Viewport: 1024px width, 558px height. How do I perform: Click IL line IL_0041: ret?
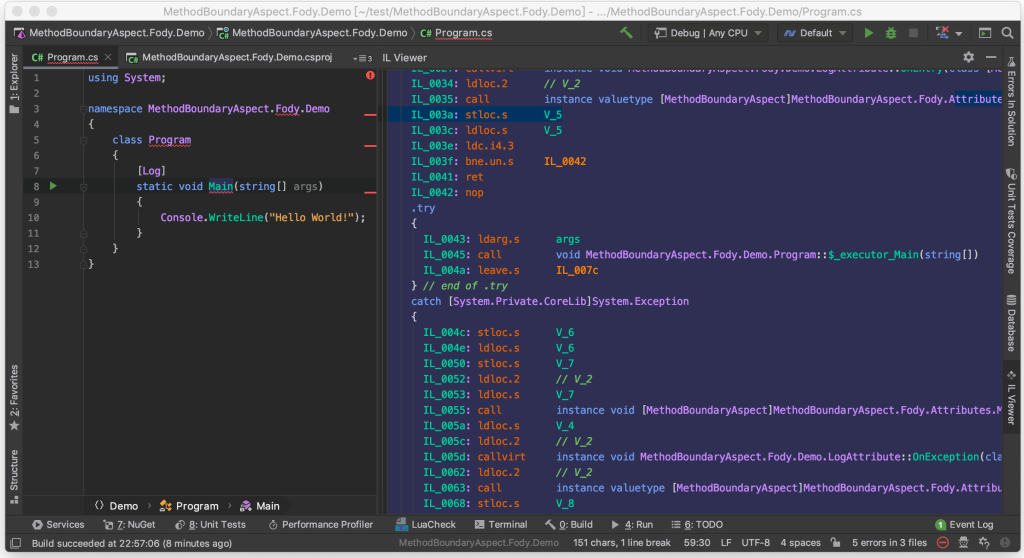click(447, 177)
